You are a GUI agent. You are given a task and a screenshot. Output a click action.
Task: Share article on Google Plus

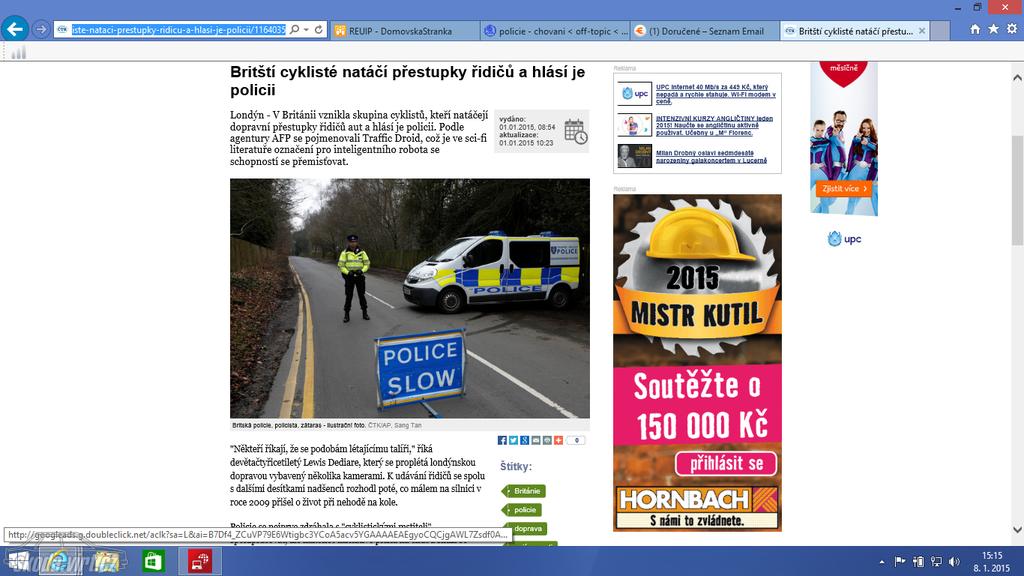click(524, 440)
